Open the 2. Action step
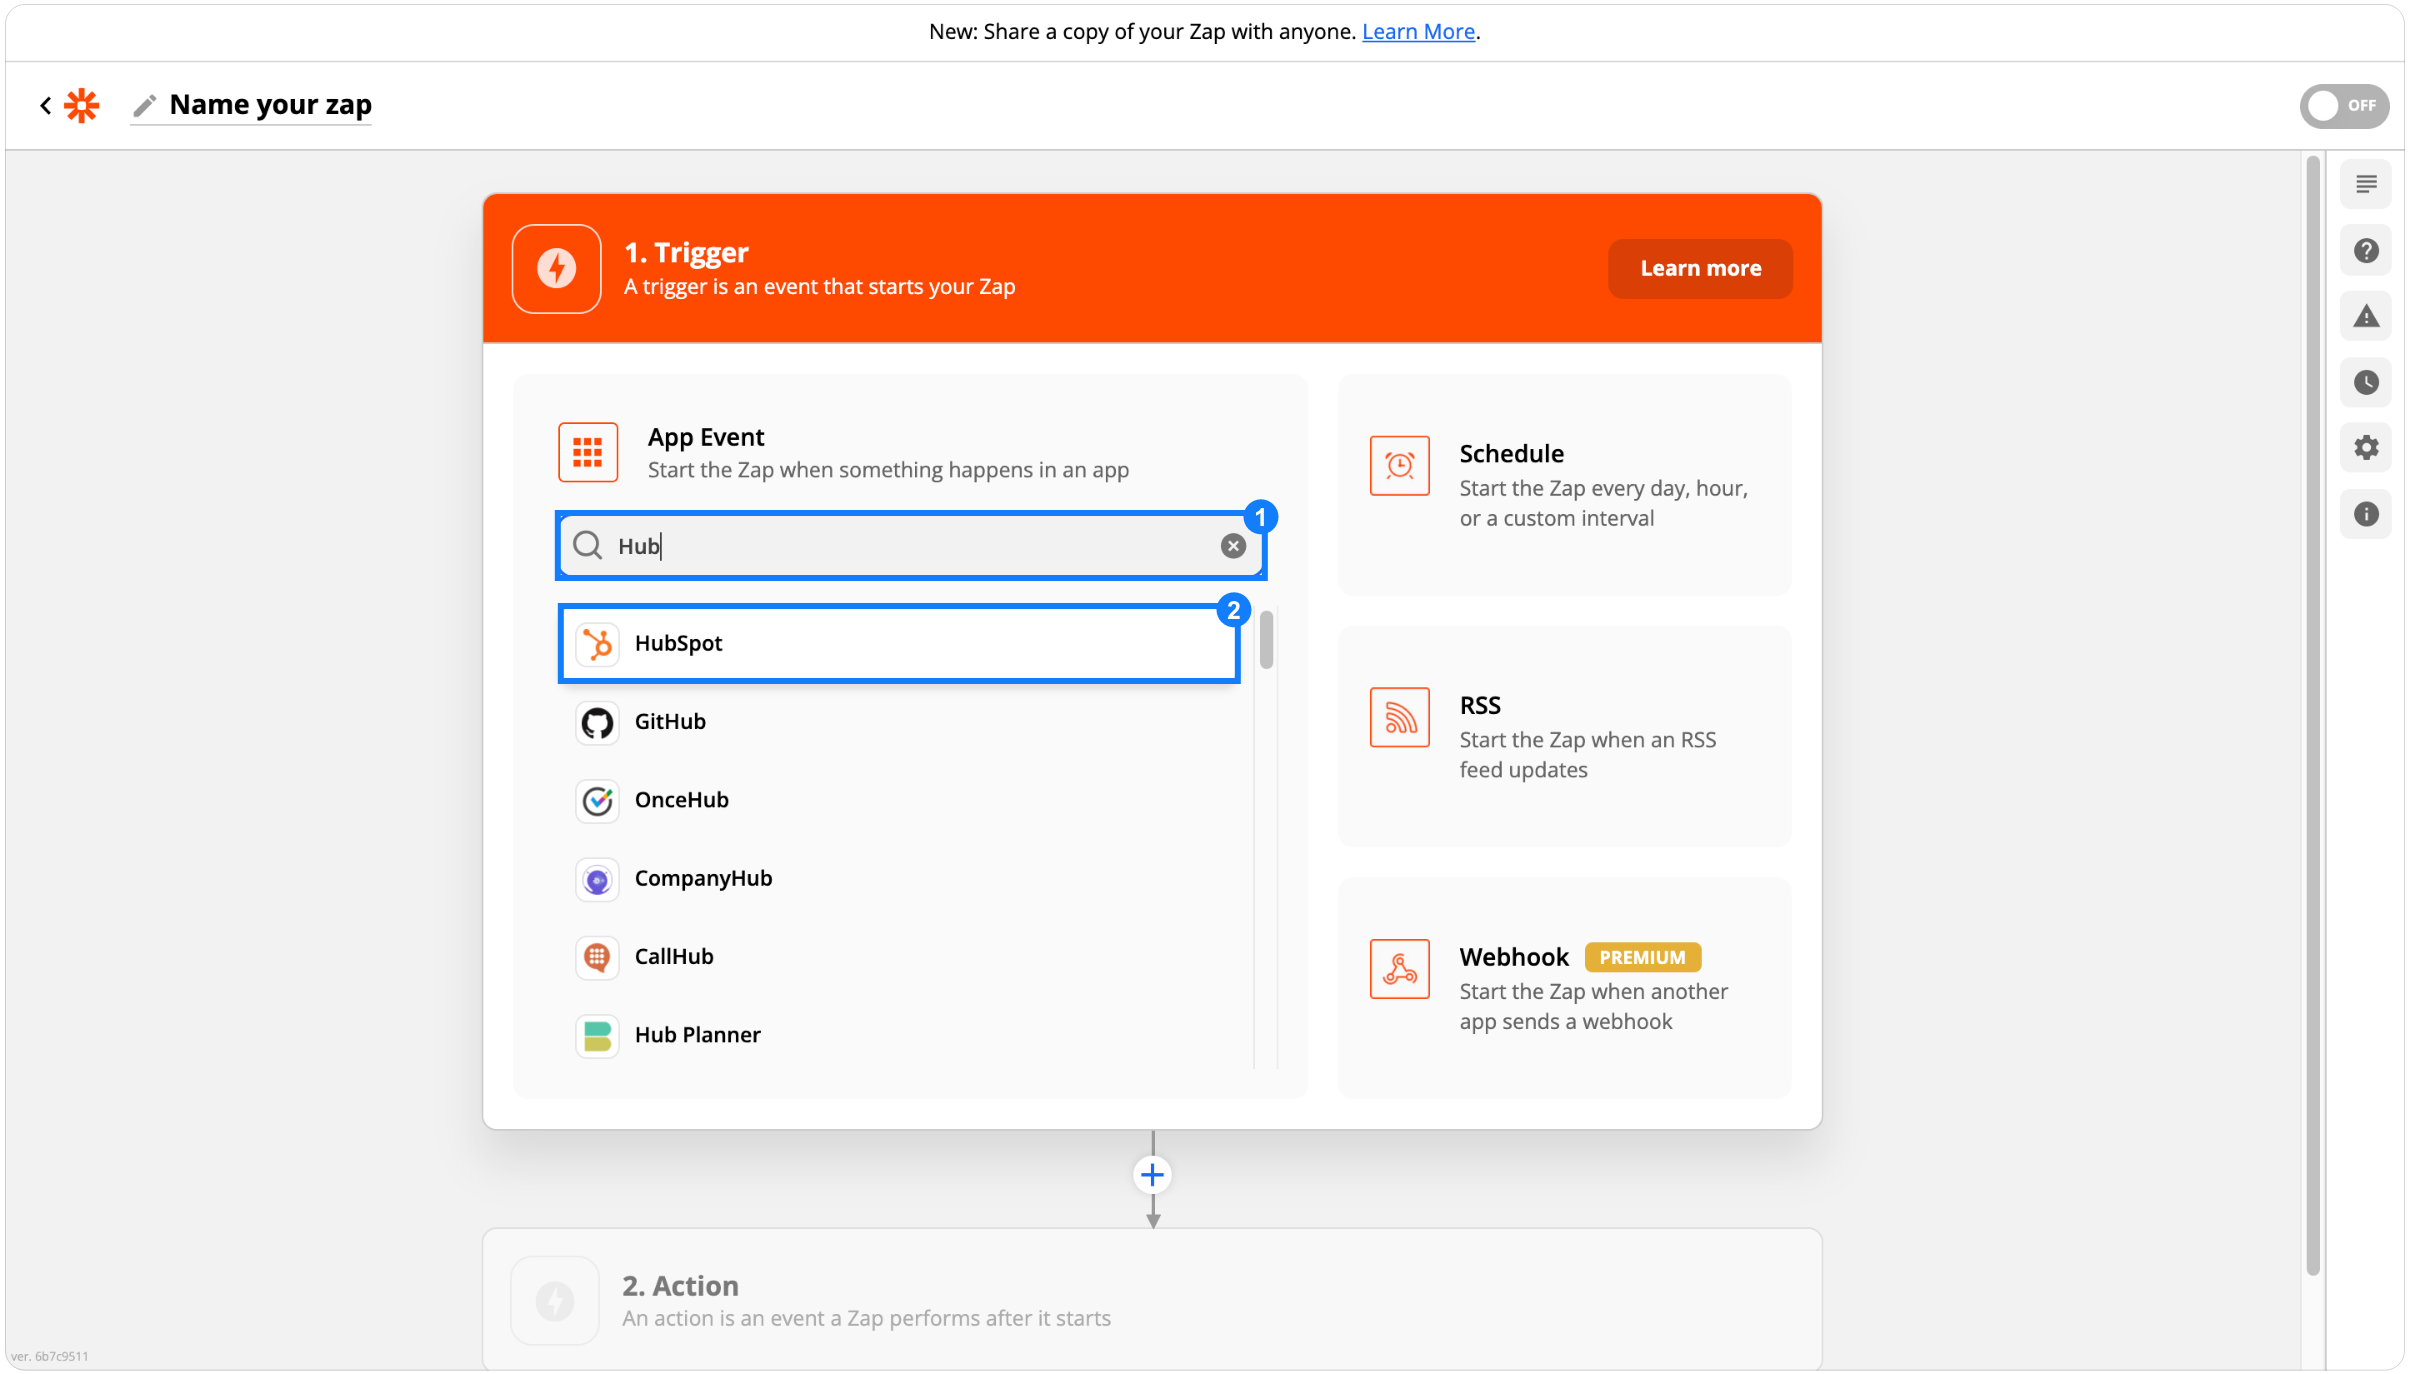The height and width of the screenshot is (1374, 2409). pos(1152,1300)
